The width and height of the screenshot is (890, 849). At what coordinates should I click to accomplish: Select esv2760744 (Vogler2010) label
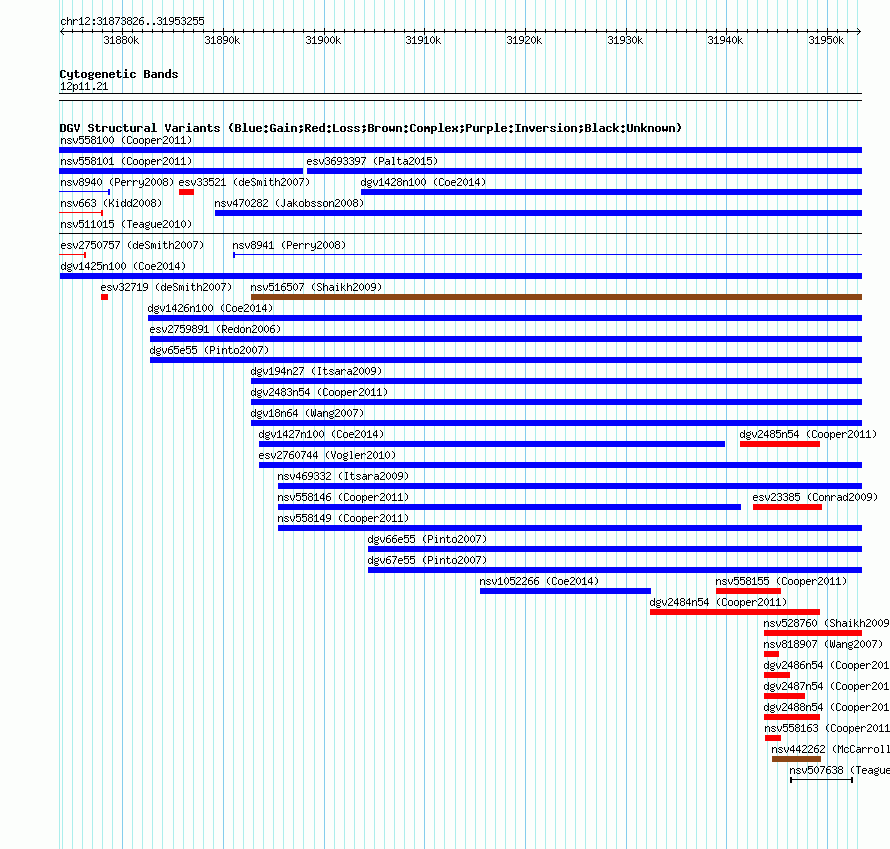[x=327, y=455]
